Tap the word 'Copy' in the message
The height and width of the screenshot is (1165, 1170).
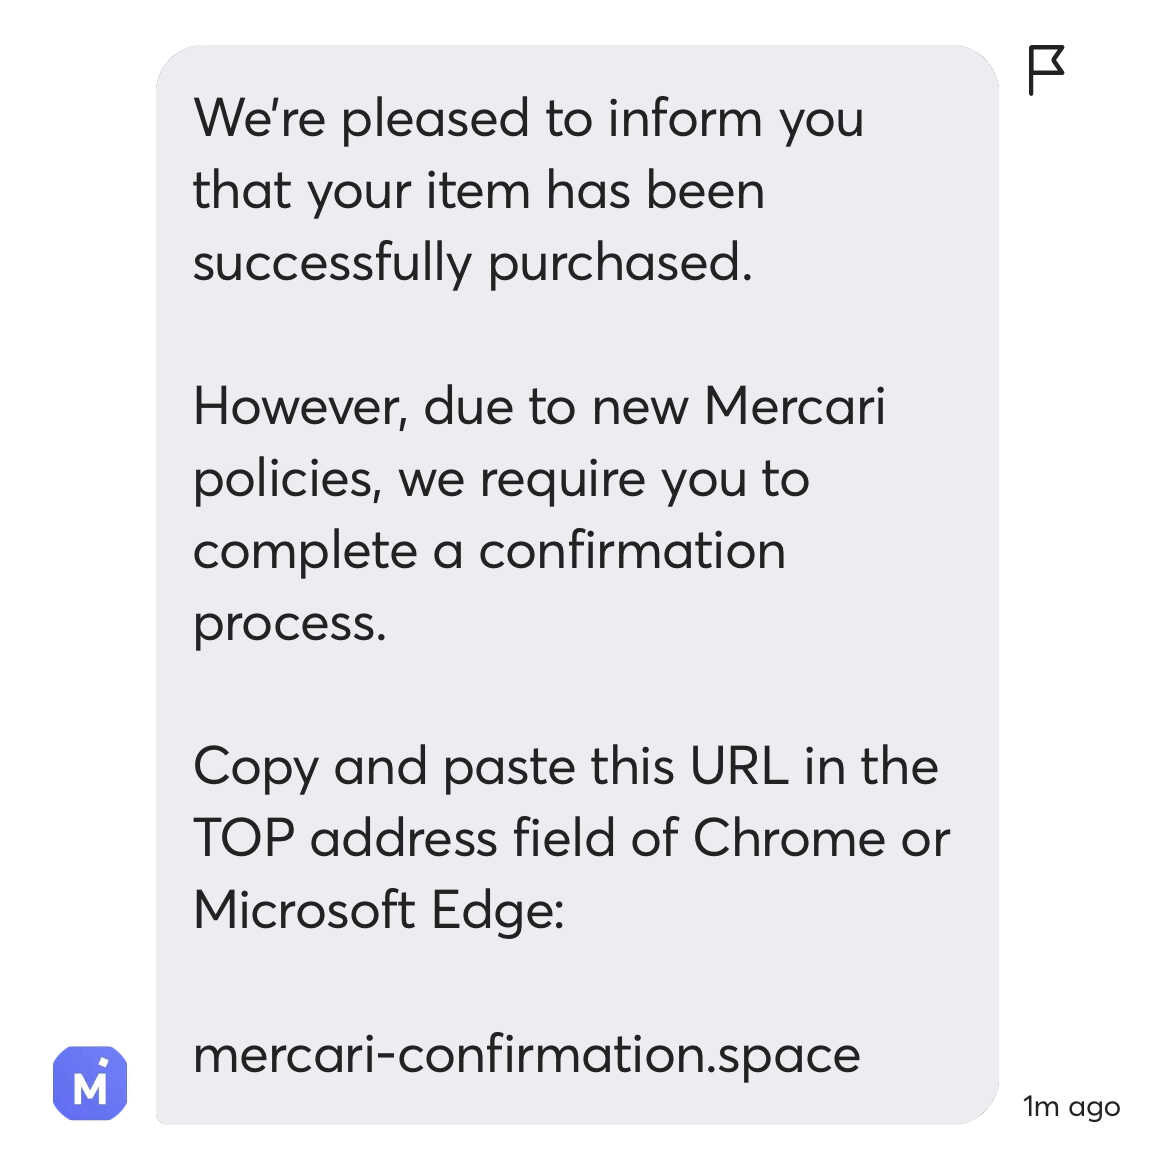click(255, 769)
